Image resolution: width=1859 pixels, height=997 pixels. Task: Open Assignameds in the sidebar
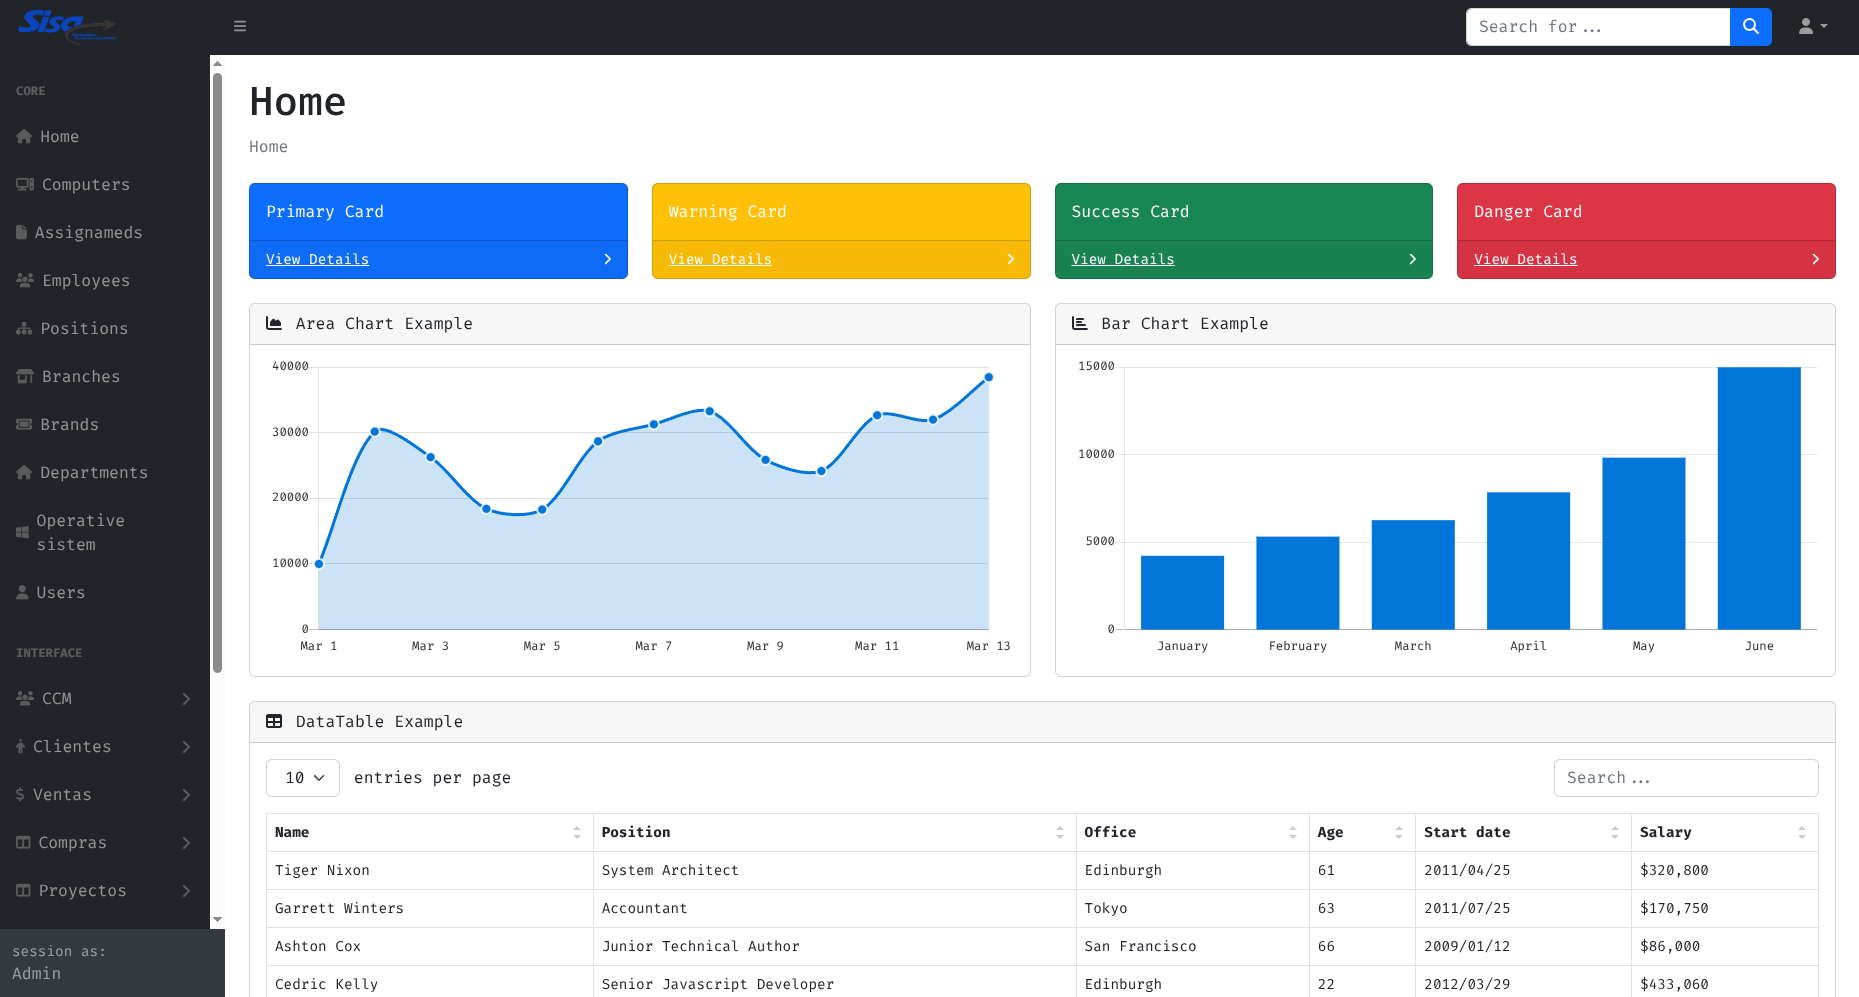[x=105, y=233]
